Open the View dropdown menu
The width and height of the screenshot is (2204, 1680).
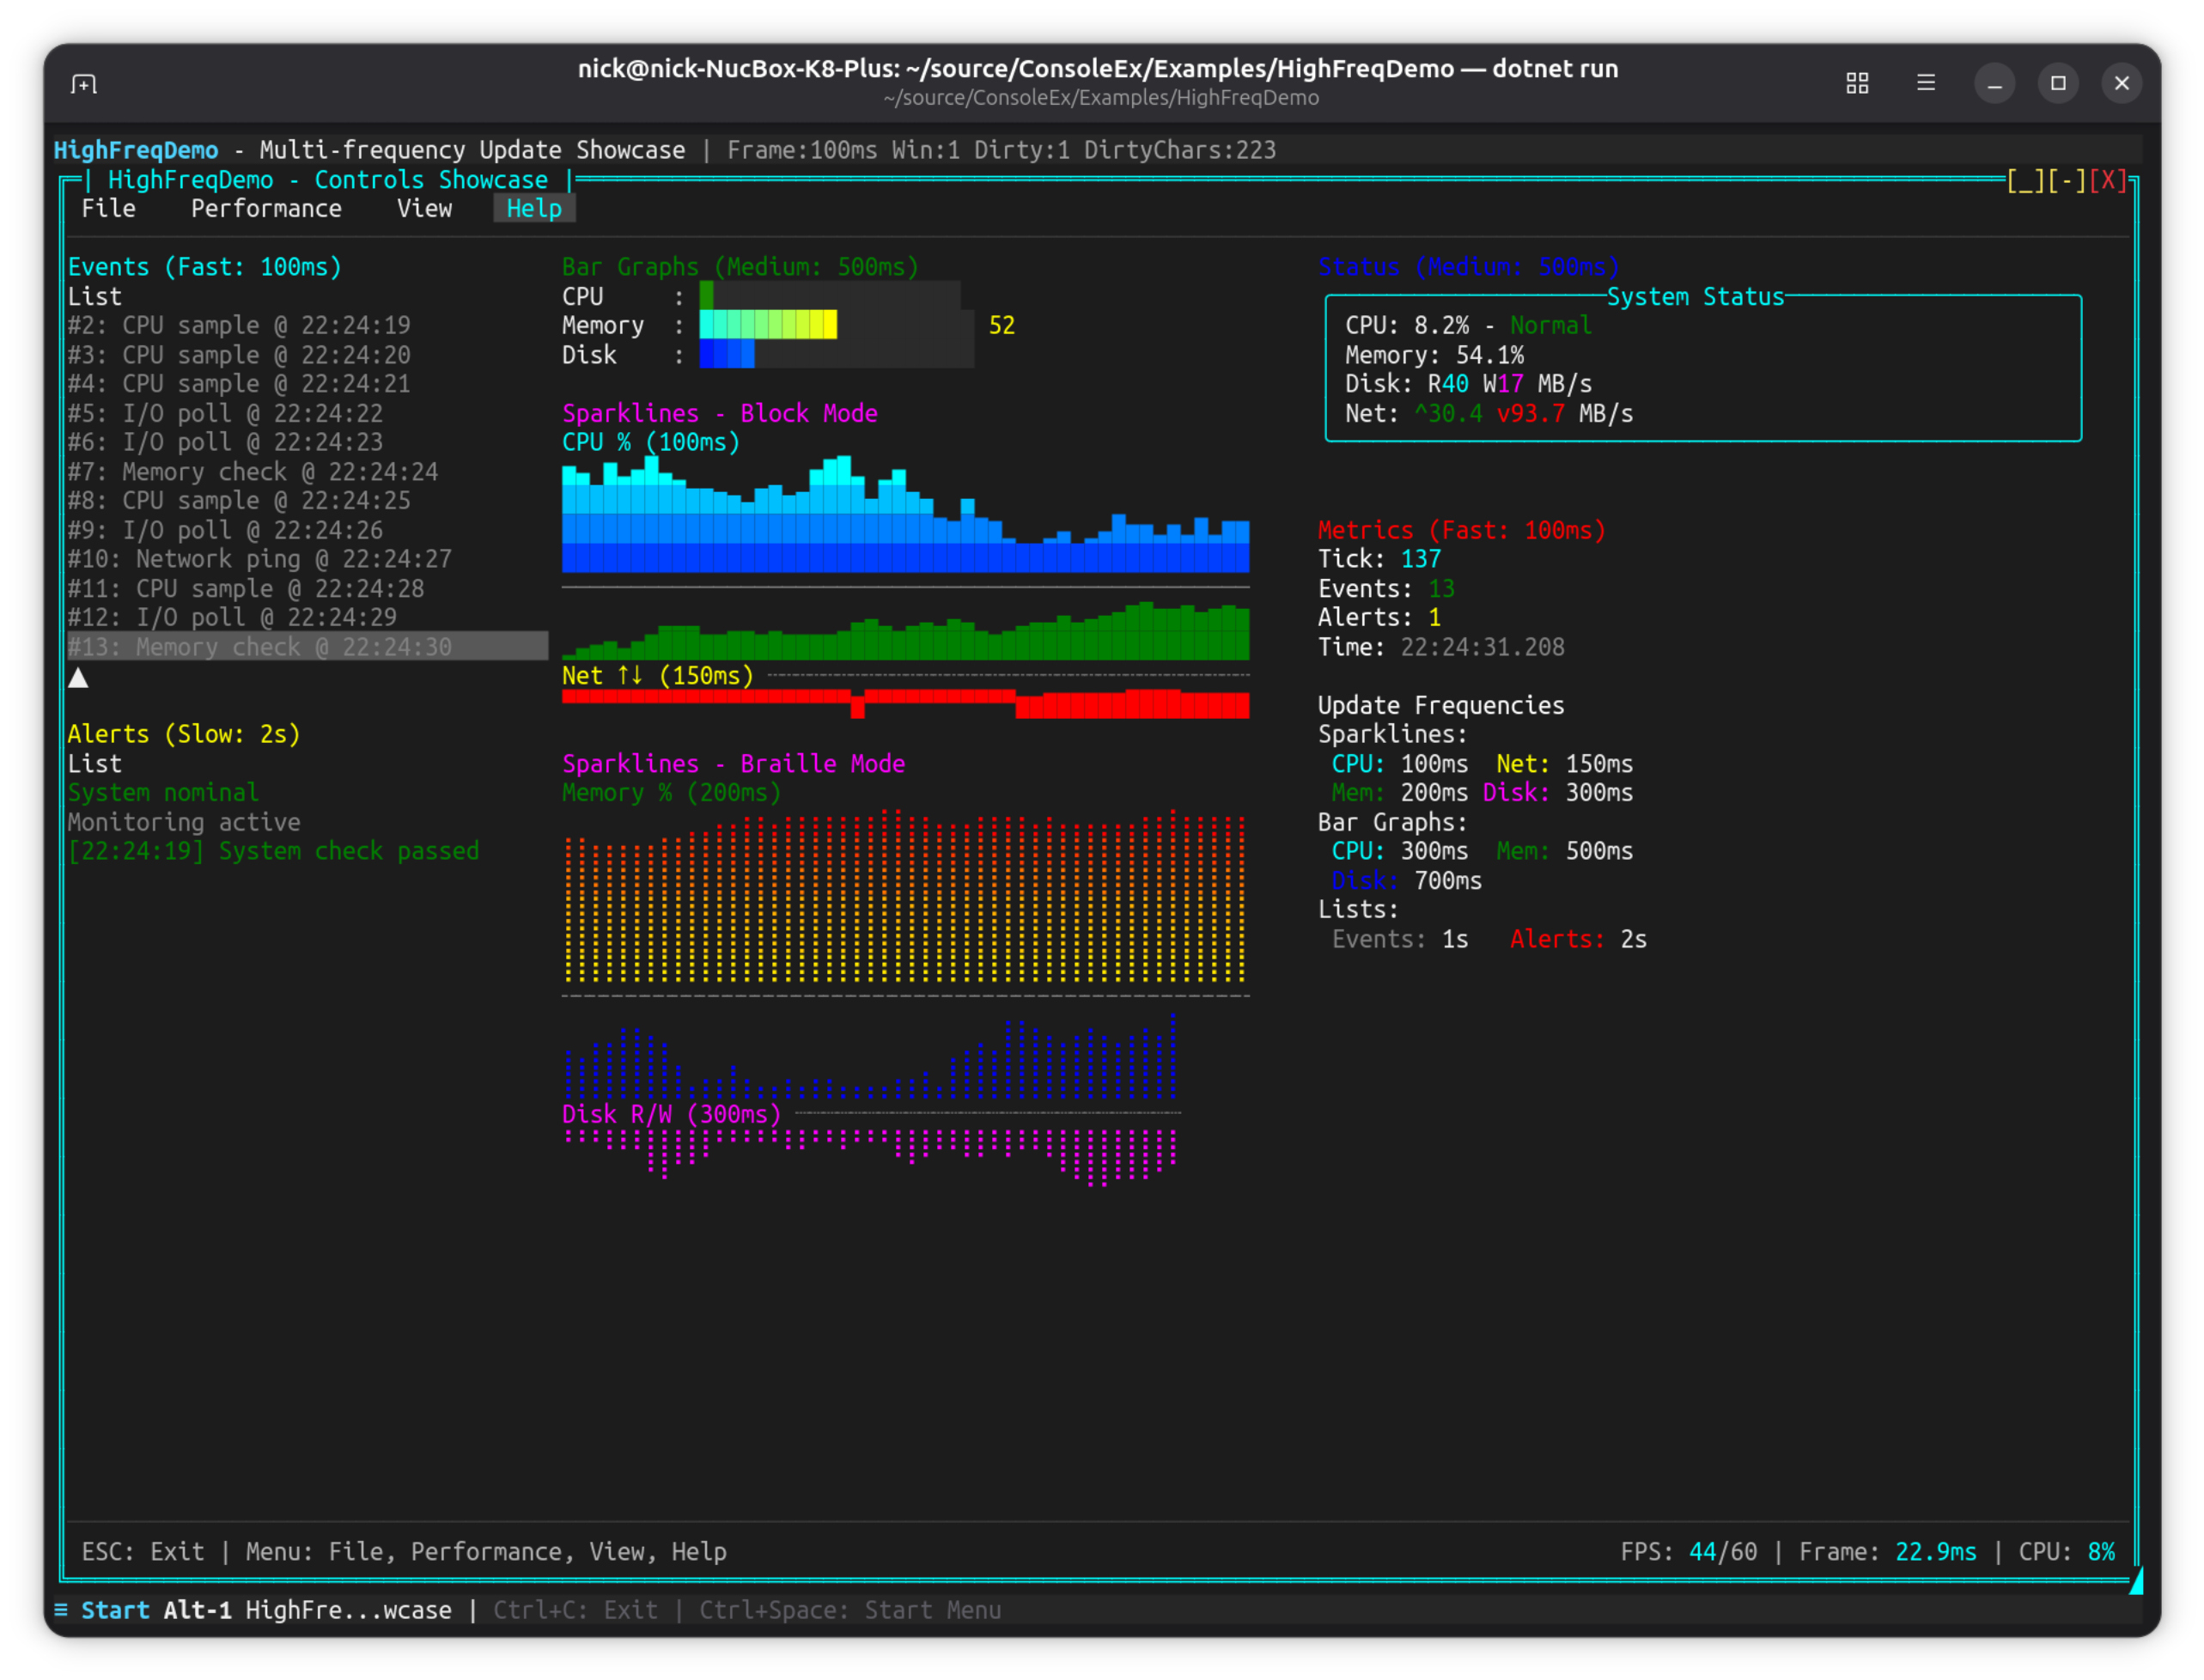(424, 209)
